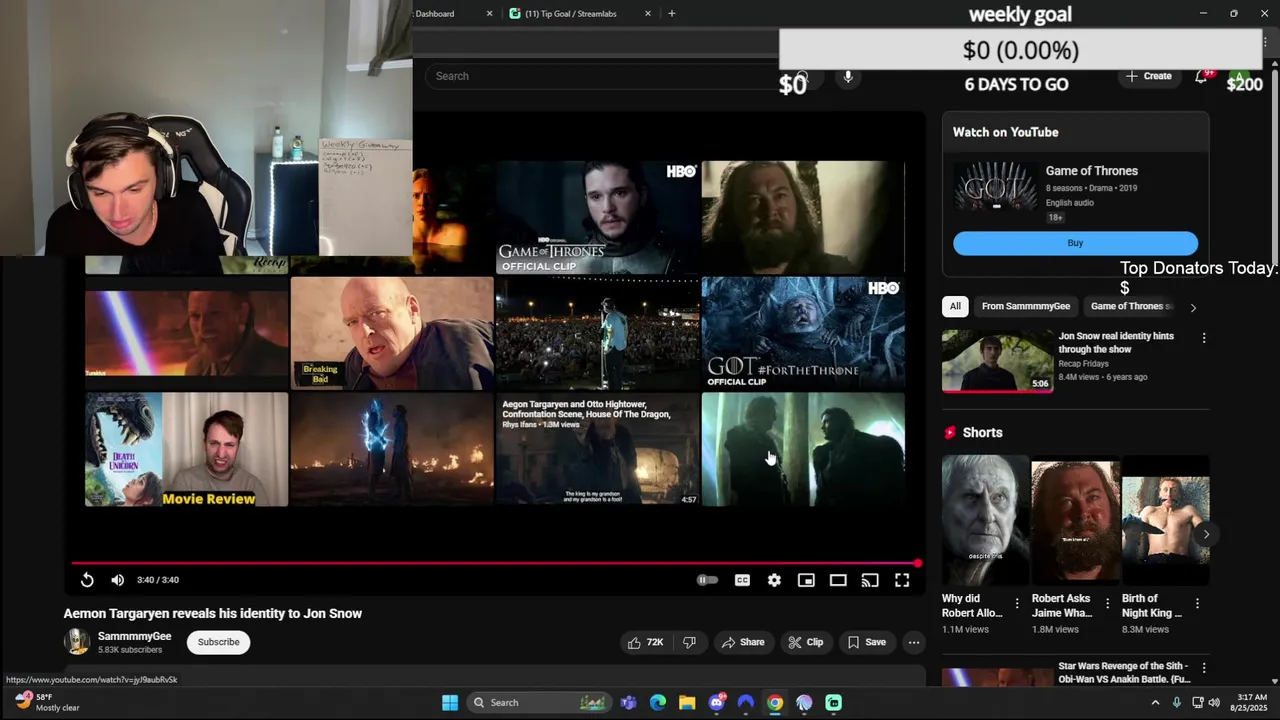This screenshot has height=720, width=1280.
Task: Open YouTube notifications bell
Action: tap(1202, 76)
